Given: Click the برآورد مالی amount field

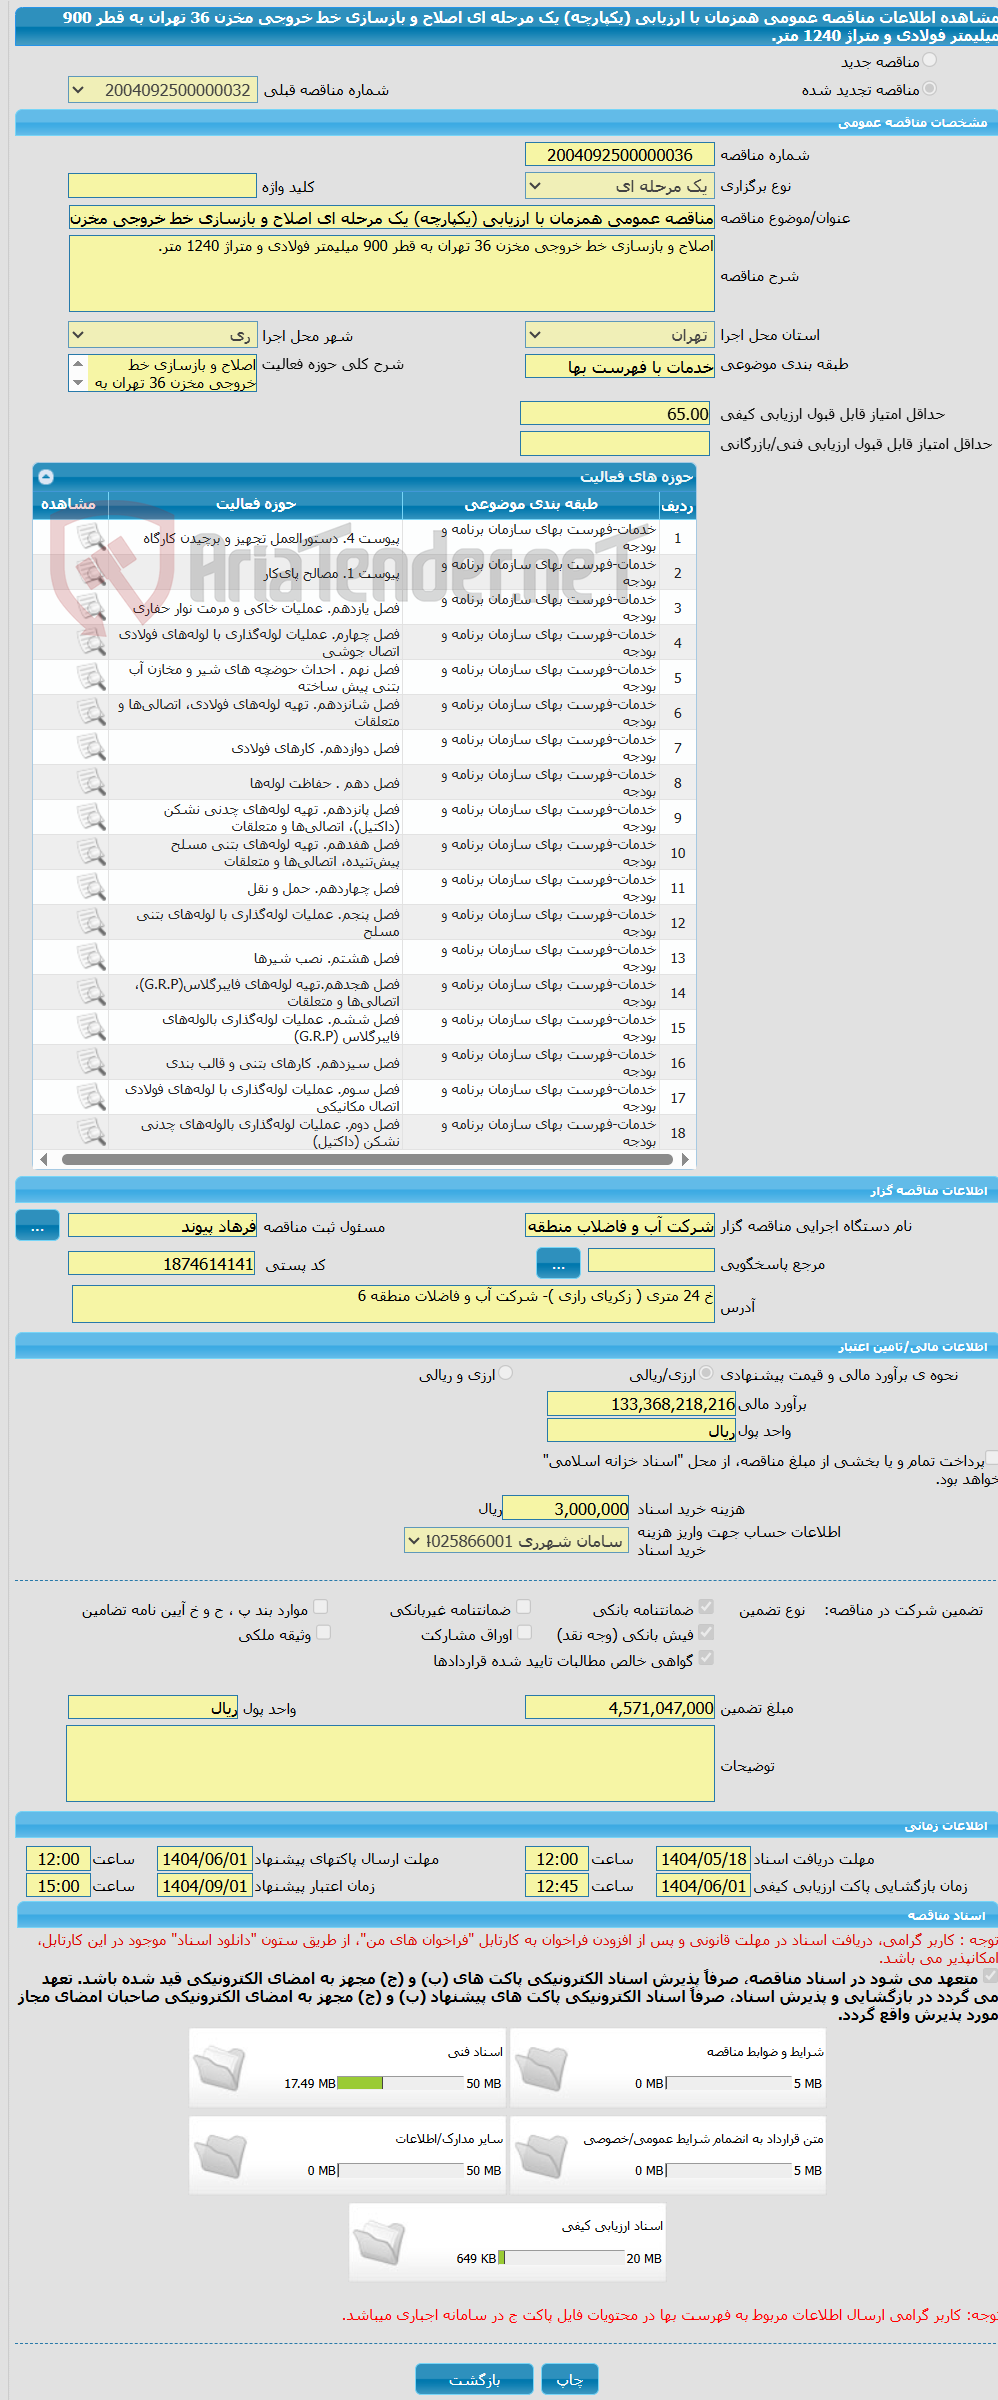Looking at the screenshot, I should click(641, 1404).
